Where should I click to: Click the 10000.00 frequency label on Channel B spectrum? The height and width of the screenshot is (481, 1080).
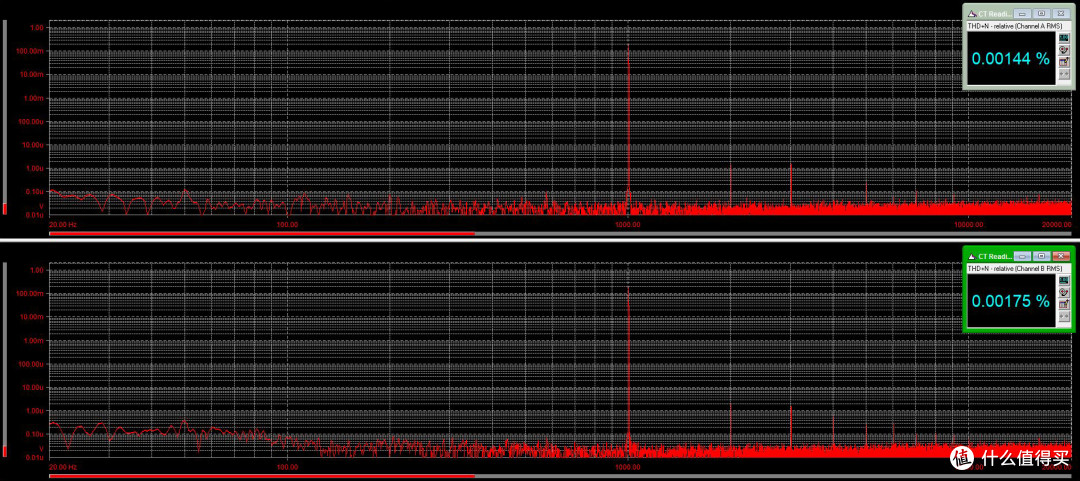(968, 467)
